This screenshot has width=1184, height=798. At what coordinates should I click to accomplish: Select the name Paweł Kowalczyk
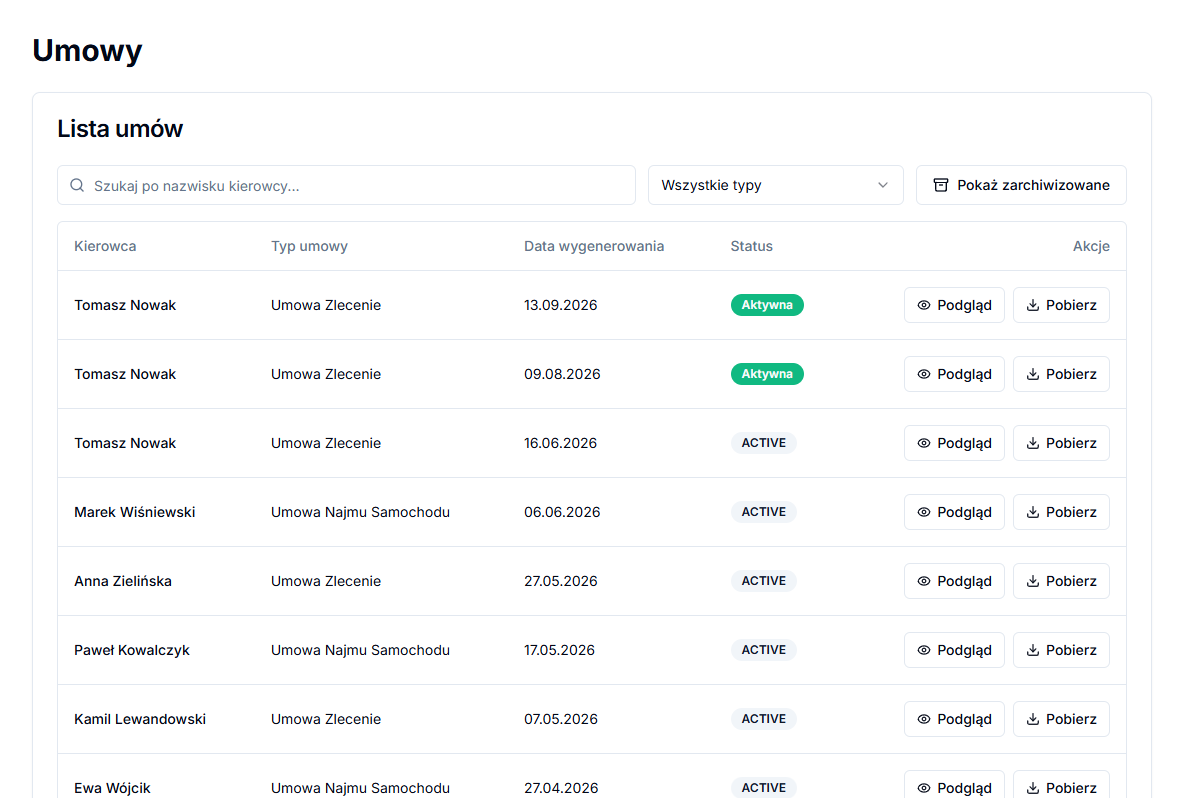coord(131,650)
